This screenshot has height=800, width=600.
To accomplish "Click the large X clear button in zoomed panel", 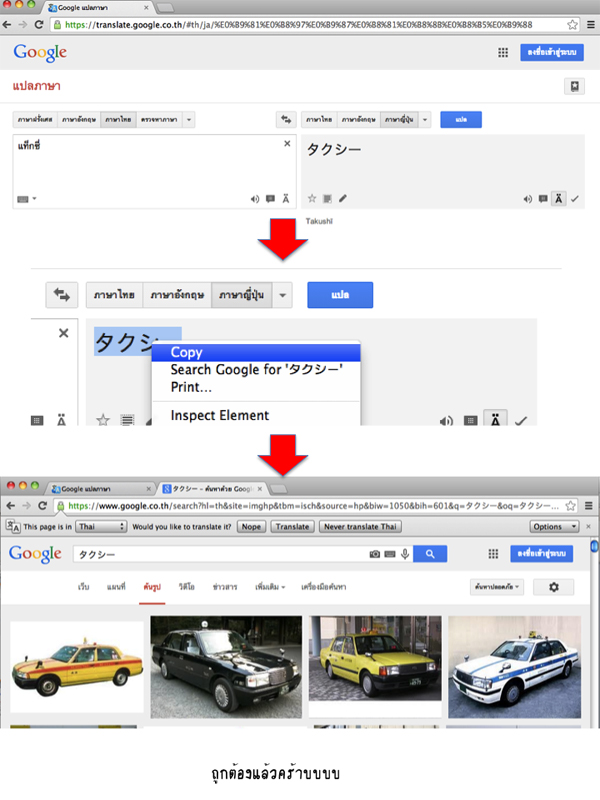I will [x=63, y=333].
